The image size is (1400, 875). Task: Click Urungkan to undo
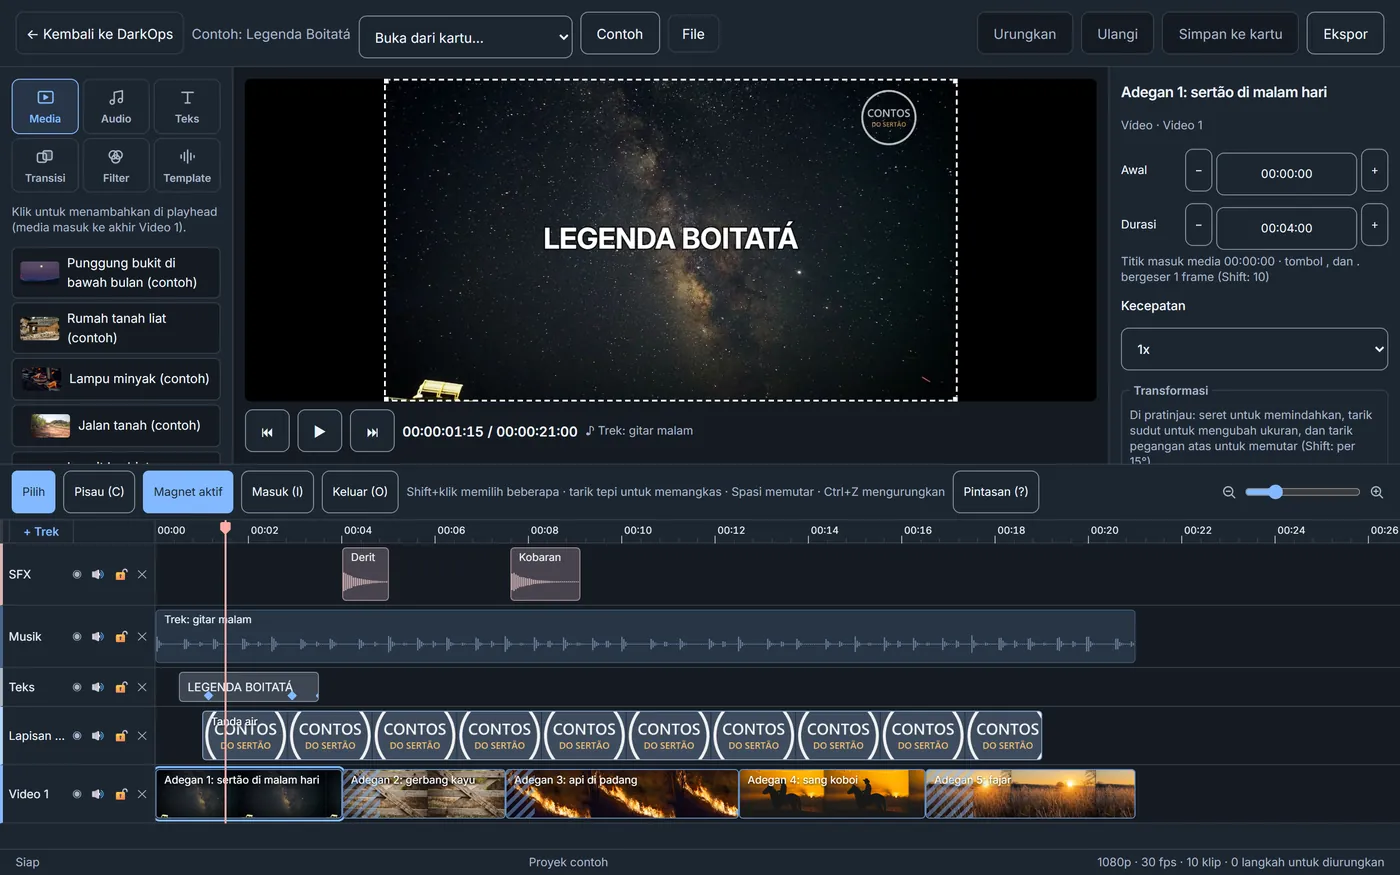[x=1025, y=34]
